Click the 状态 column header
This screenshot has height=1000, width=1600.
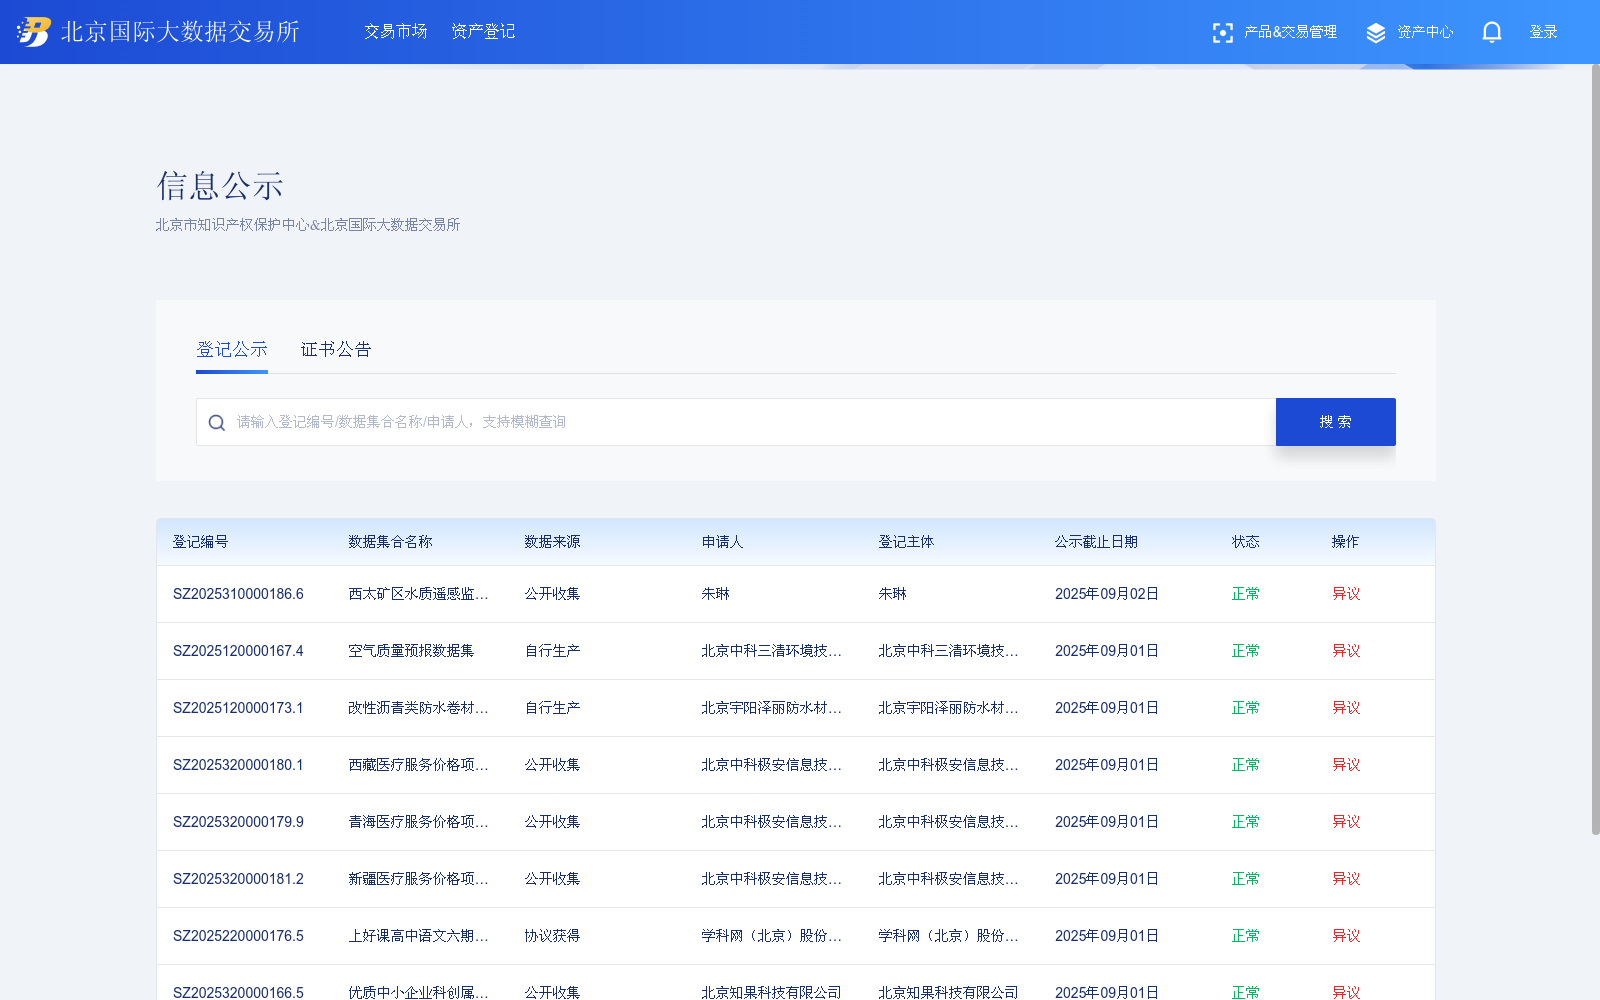coord(1245,542)
